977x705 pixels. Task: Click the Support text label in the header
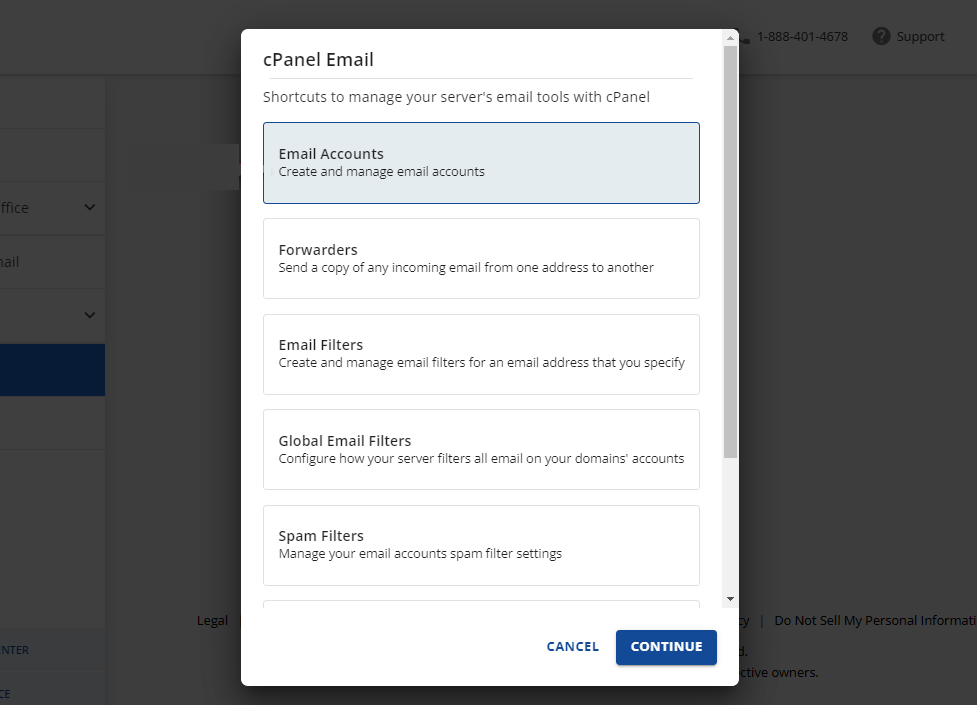point(921,36)
